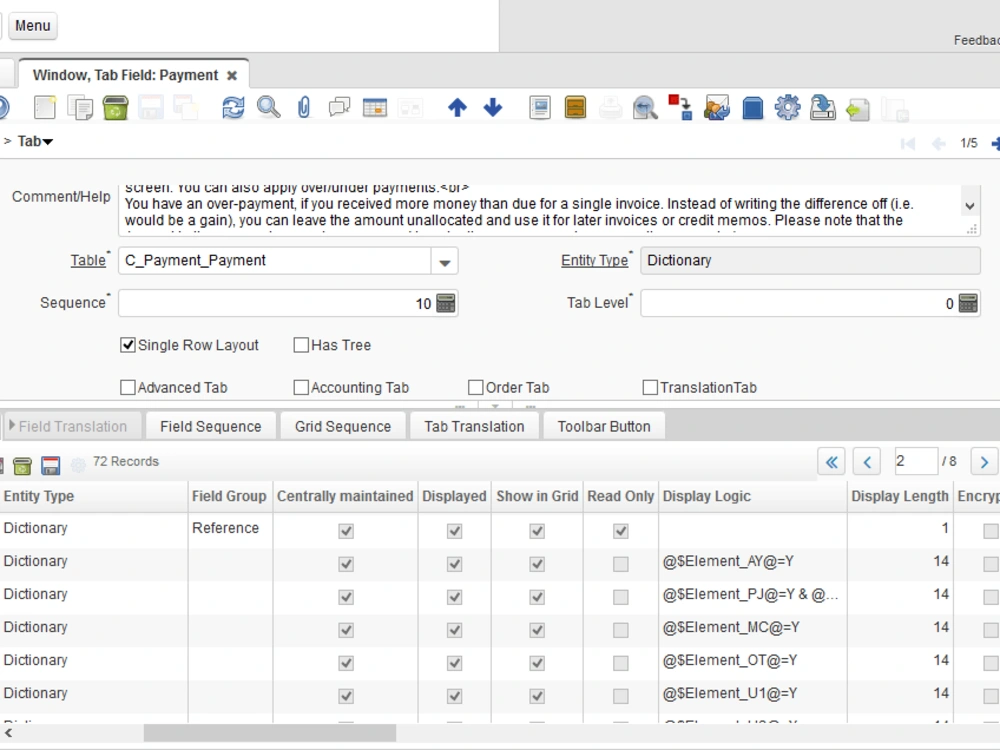The width and height of the screenshot is (1000, 750).
Task: Switch to Grid Sequence tab
Action: pyautogui.click(x=342, y=426)
